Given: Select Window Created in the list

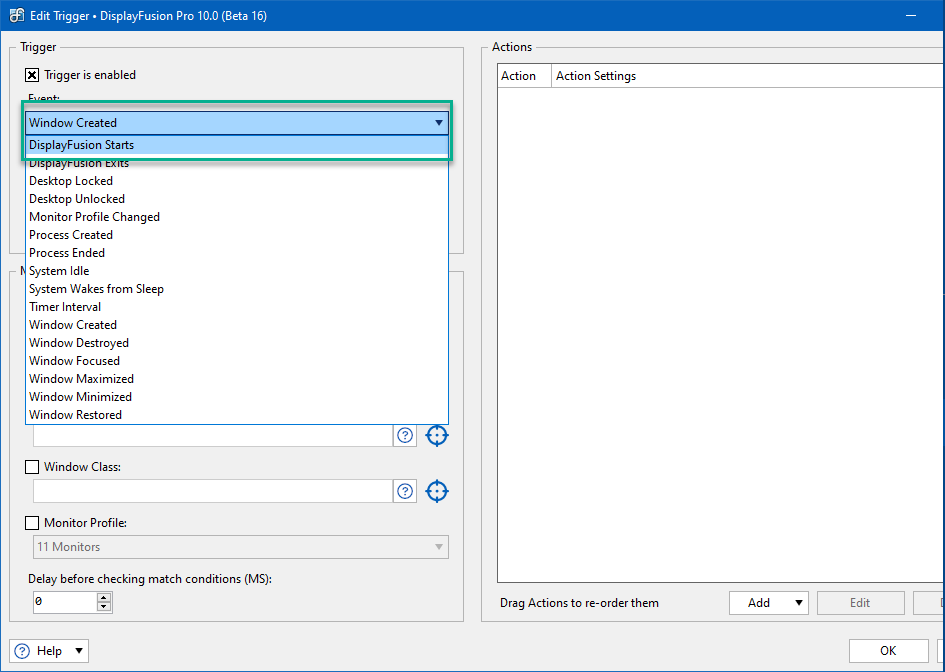Looking at the screenshot, I should pyautogui.click(x=237, y=325).
